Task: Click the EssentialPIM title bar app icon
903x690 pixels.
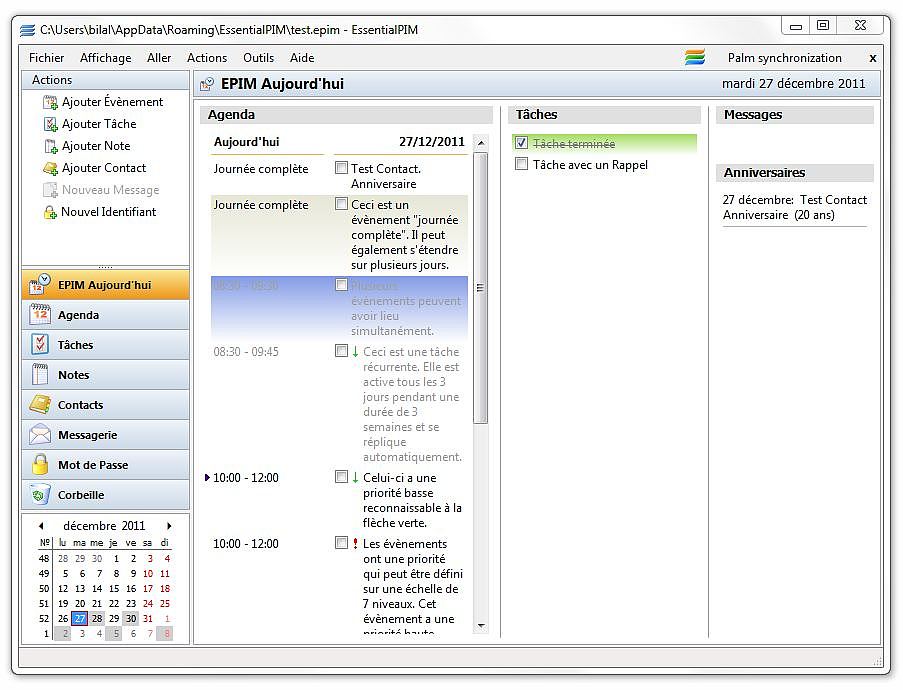Action: click(x=27, y=30)
